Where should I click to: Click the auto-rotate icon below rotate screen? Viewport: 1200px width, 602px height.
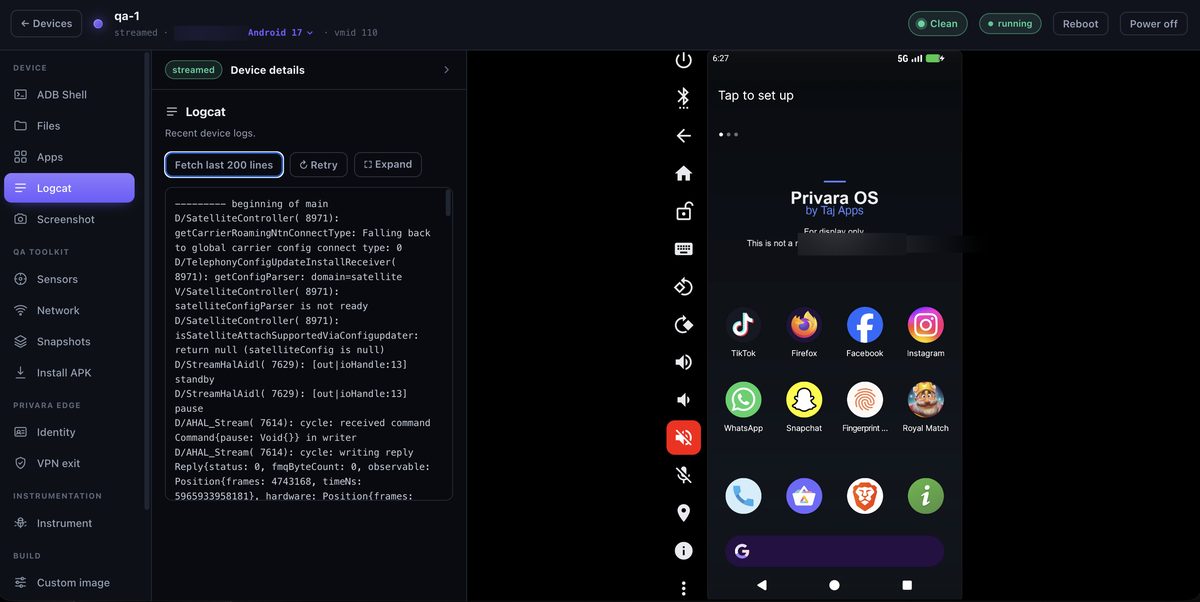[x=684, y=325]
